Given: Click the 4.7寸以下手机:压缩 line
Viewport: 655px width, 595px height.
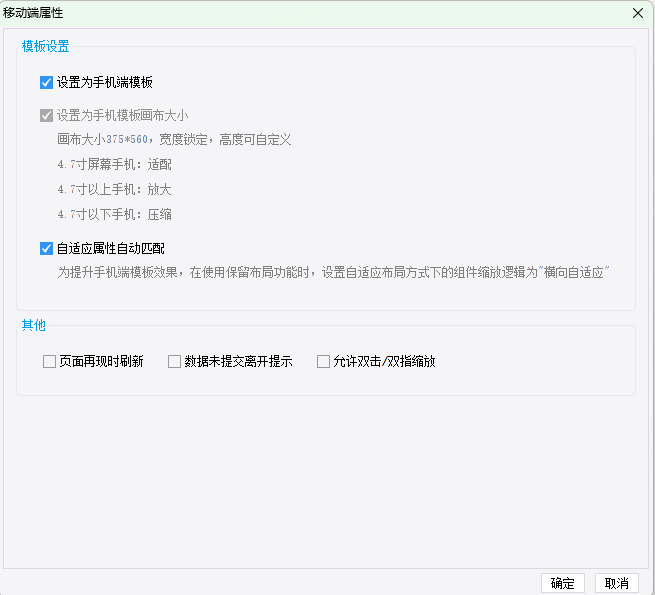Looking at the screenshot, I should tap(114, 215).
